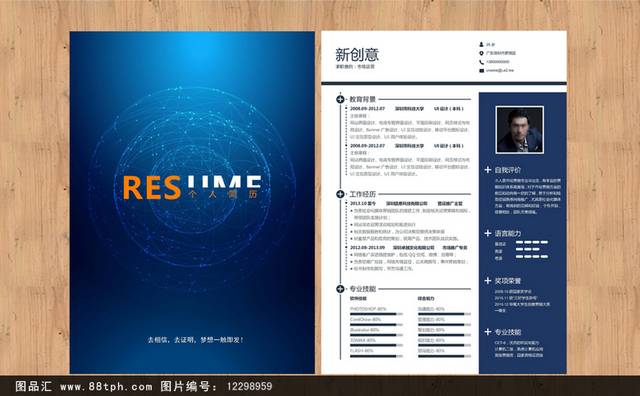Click the image number 12298959

click(x=249, y=386)
